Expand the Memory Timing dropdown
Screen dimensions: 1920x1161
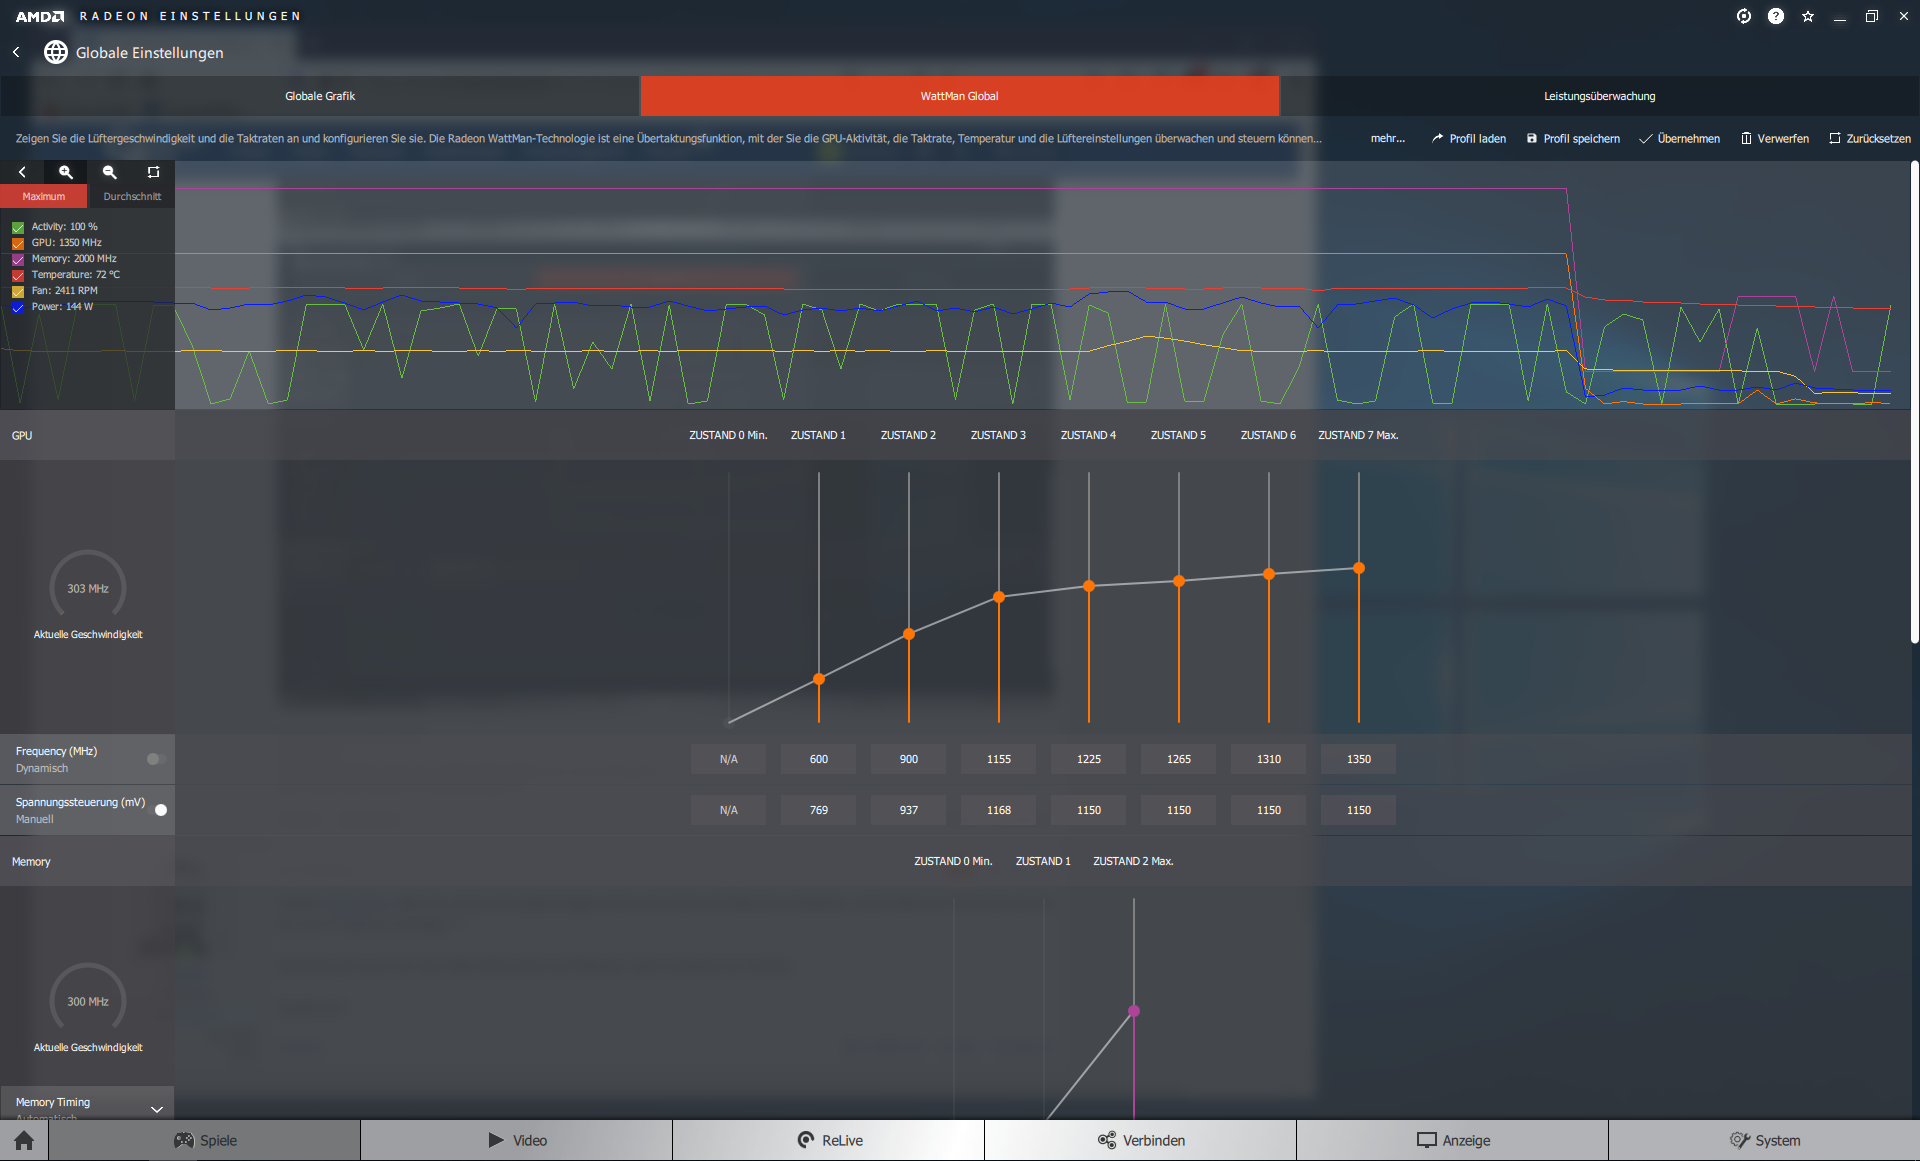point(156,1108)
